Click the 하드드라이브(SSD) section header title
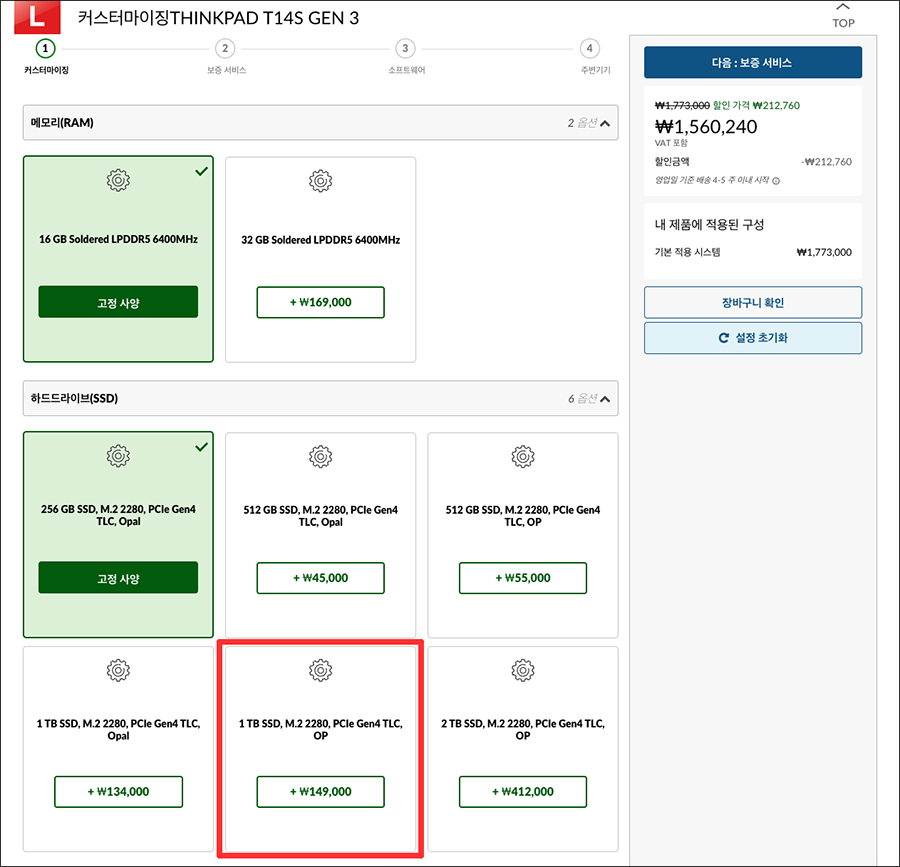Screen dimensions: 900x867 click(x=74, y=398)
